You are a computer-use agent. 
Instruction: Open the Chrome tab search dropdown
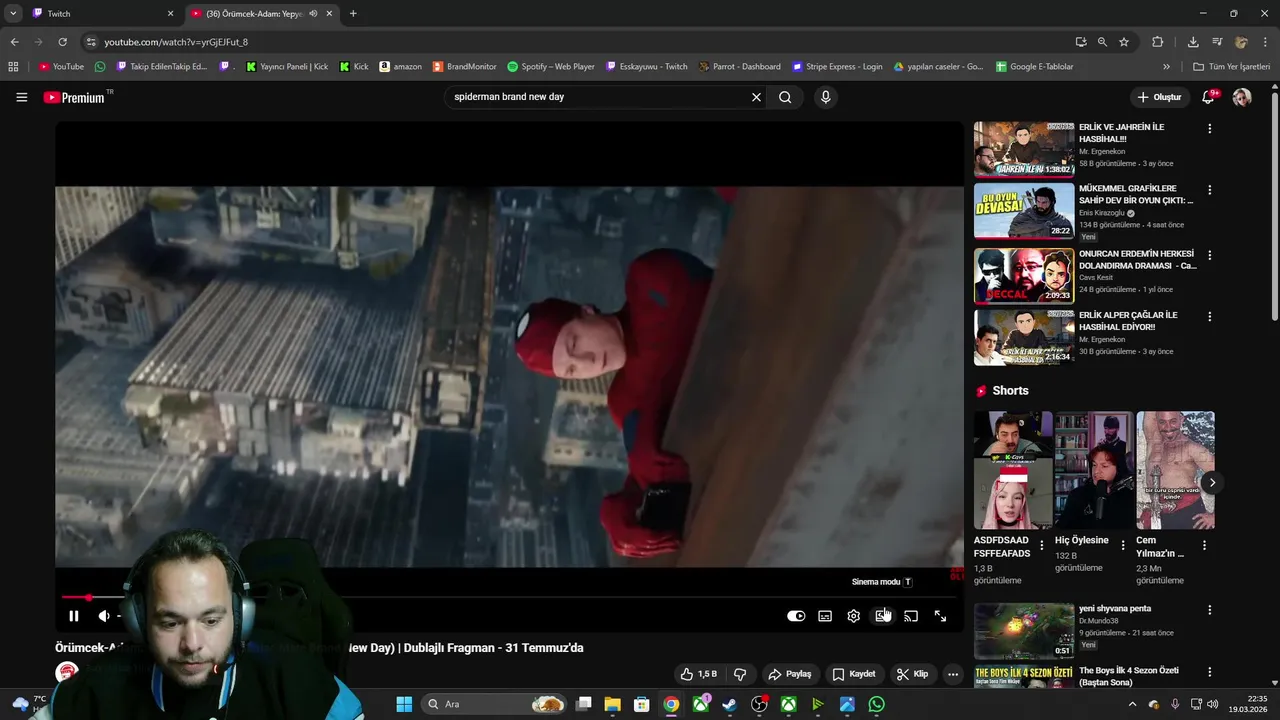pos(13,14)
